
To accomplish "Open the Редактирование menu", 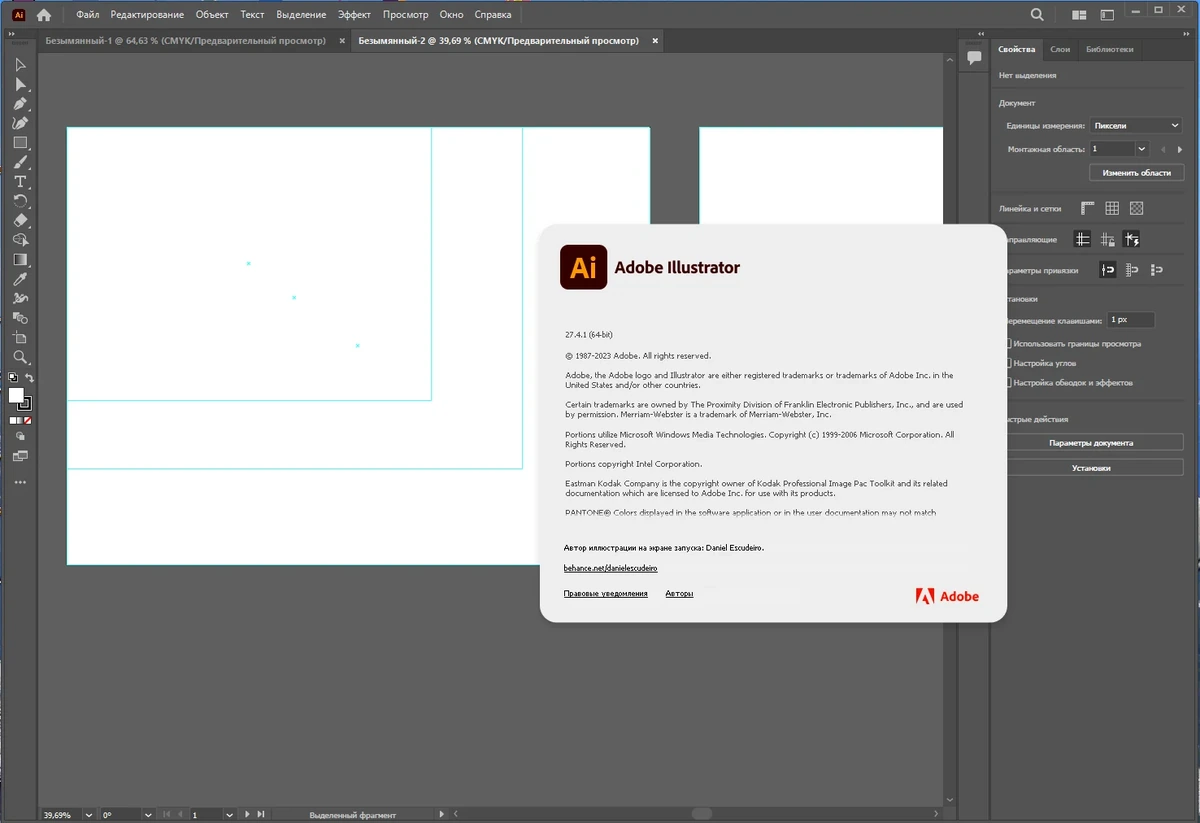I will click(x=147, y=15).
